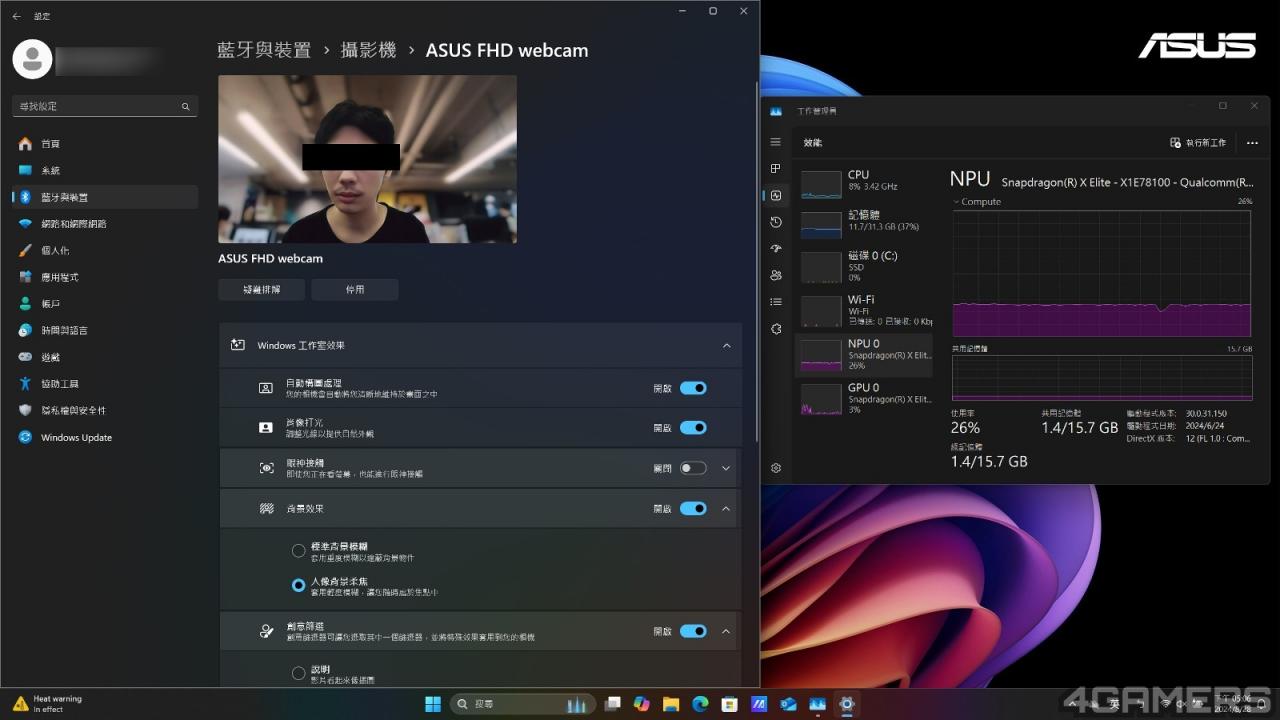Image resolution: width=1280 pixels, height=720 pixels.
Task: Open Windows Update in Settings sidebar
Action: (105, 437)
